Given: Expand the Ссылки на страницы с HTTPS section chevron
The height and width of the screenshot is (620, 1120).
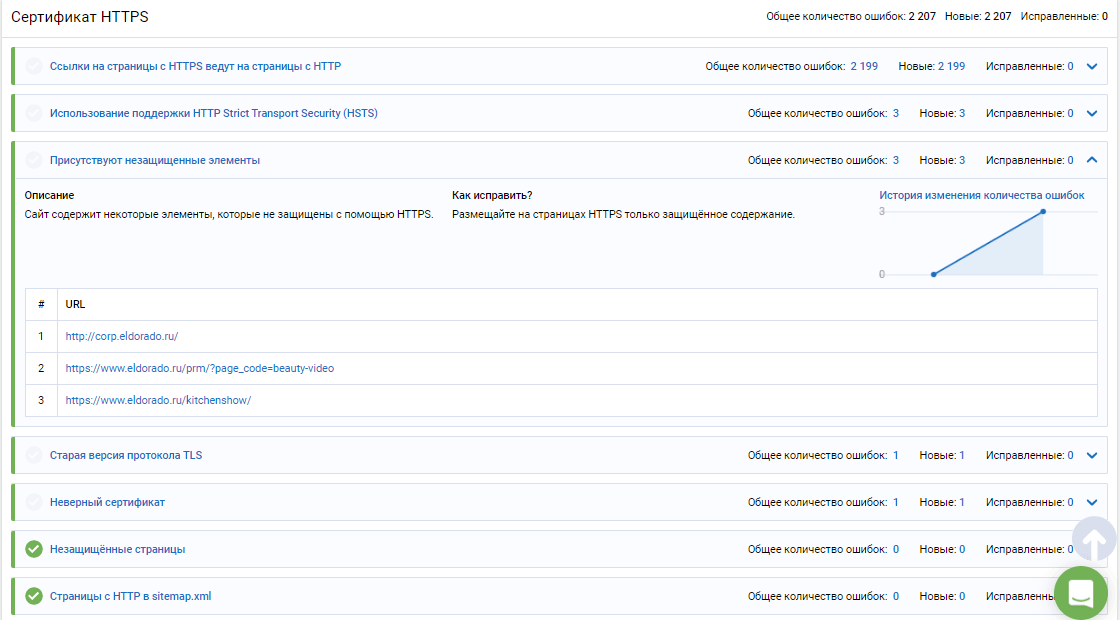Looking at the screenshot, I should tap(1091, 66).
